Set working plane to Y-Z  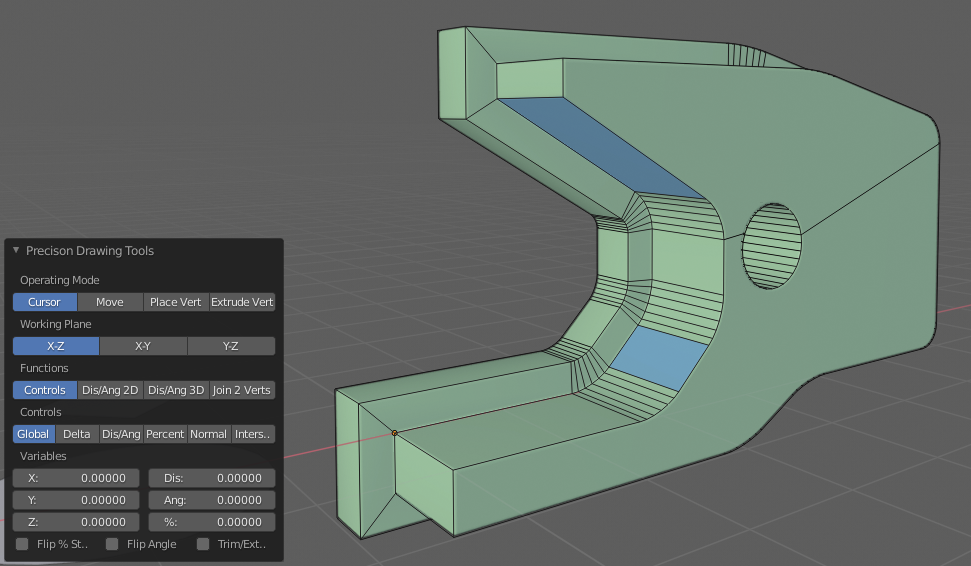pyautogui.click(x=230, y=346)
